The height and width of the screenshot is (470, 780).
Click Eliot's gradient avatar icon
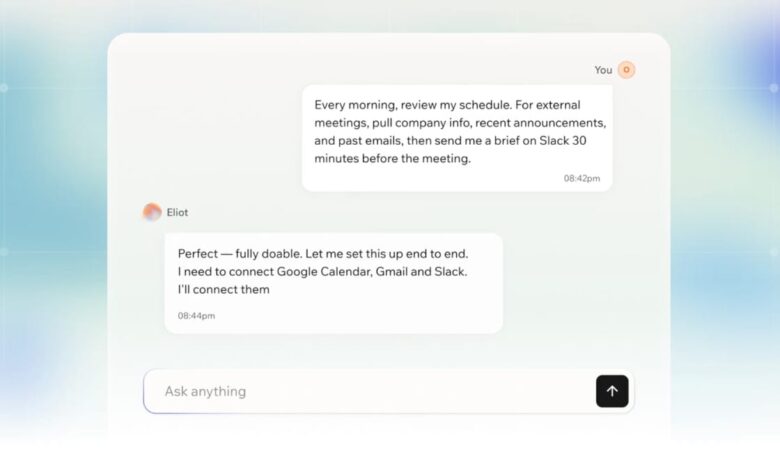(x=152, y=212)
